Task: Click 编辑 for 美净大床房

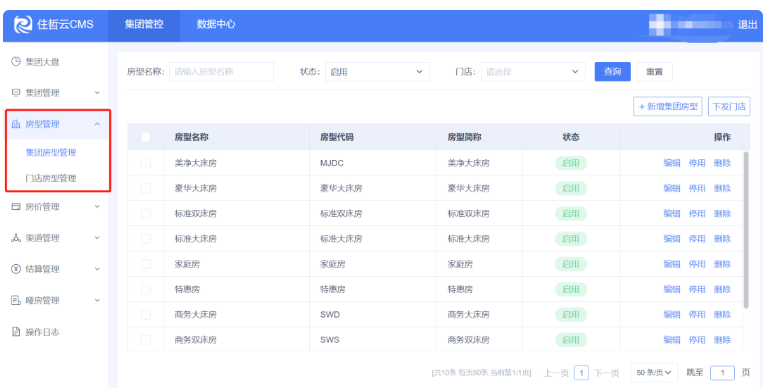Action: [672, 163]
